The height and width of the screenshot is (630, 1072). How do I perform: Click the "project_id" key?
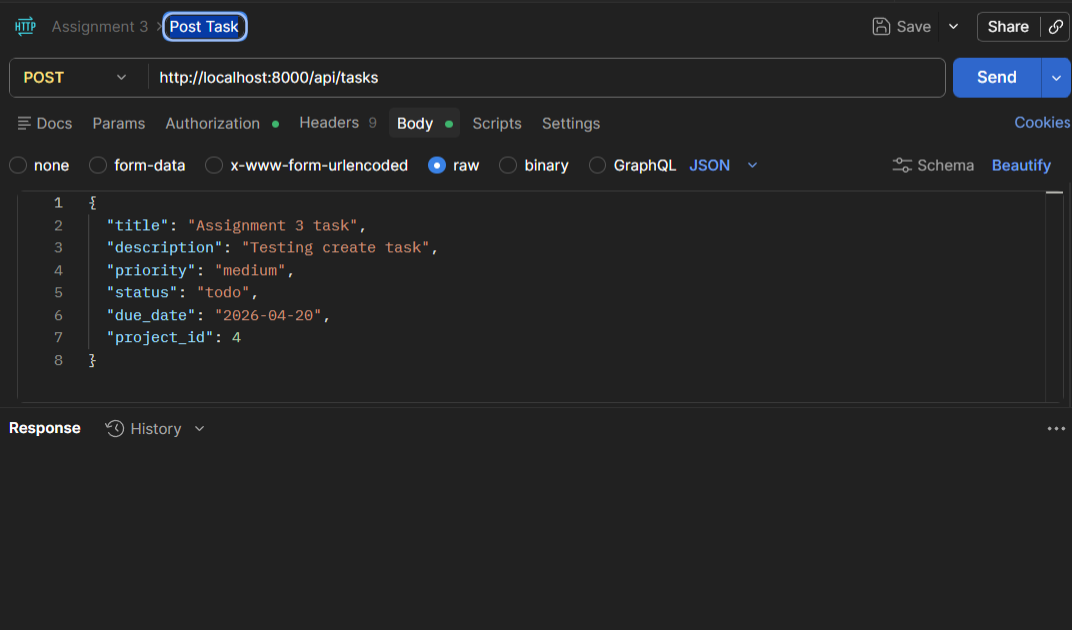pyautogui.click(x=160, y=337)
